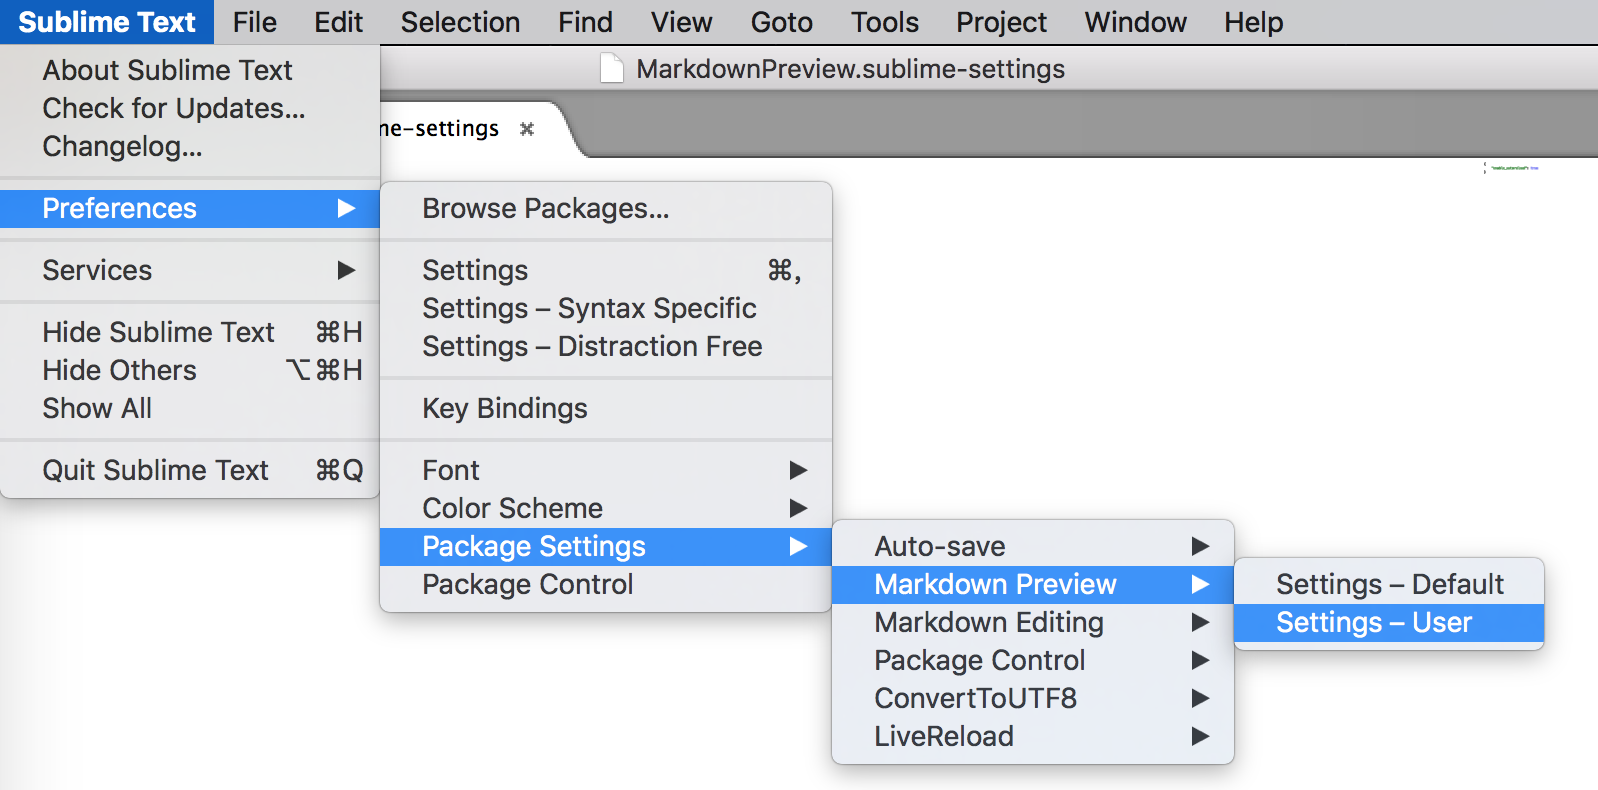Click the minimap preview in the editor

(x=1511, y=168)
